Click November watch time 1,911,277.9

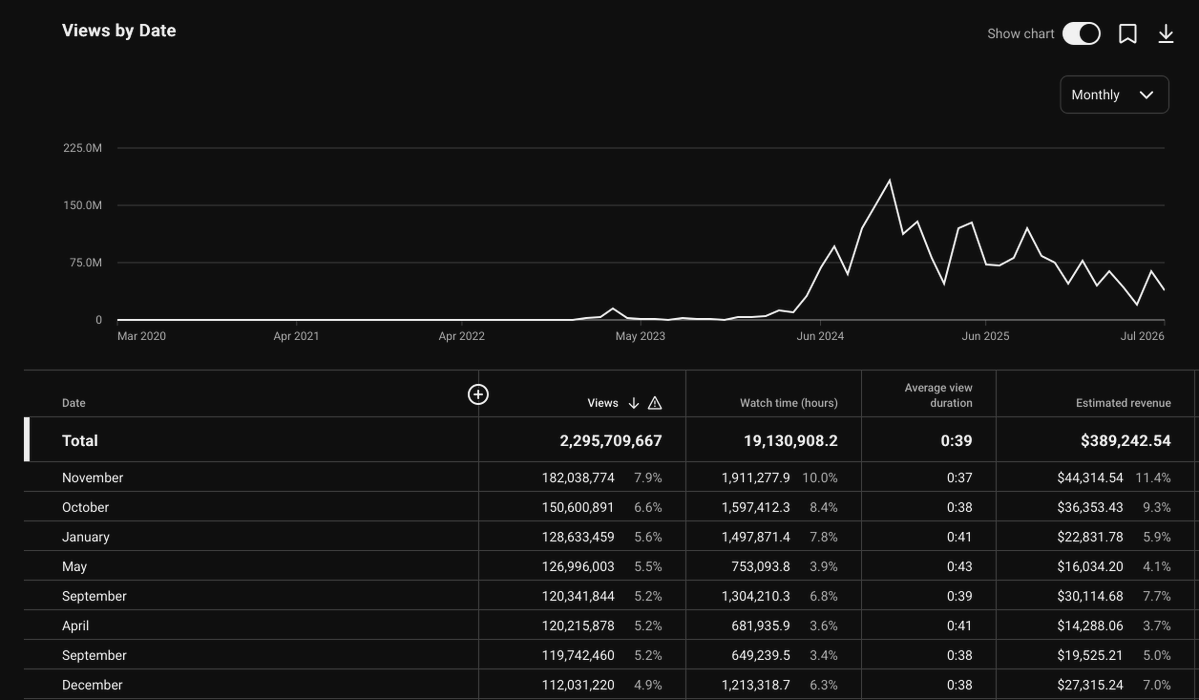[x=755, y=477]
